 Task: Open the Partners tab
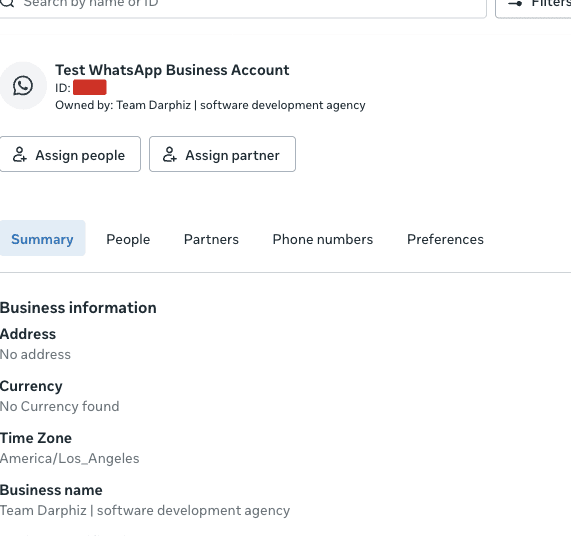[x=211, y=239]
